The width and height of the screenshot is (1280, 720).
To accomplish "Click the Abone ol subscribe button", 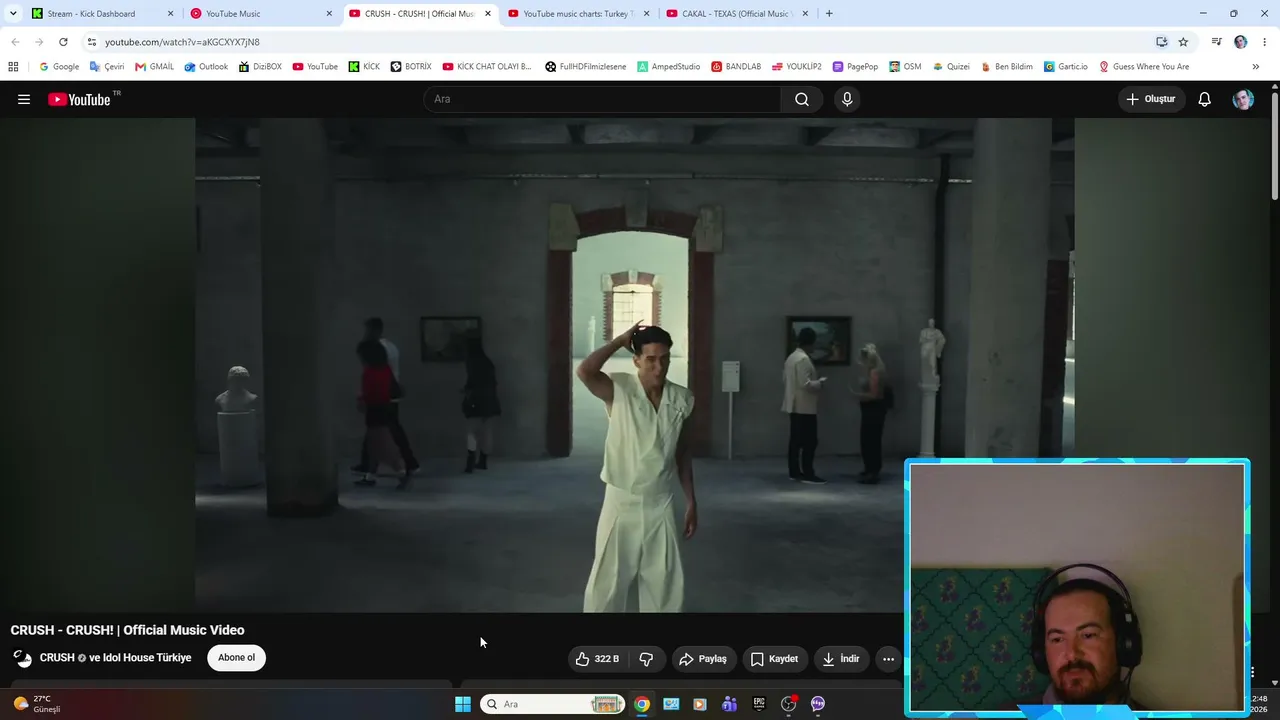I will coord(237,658).
